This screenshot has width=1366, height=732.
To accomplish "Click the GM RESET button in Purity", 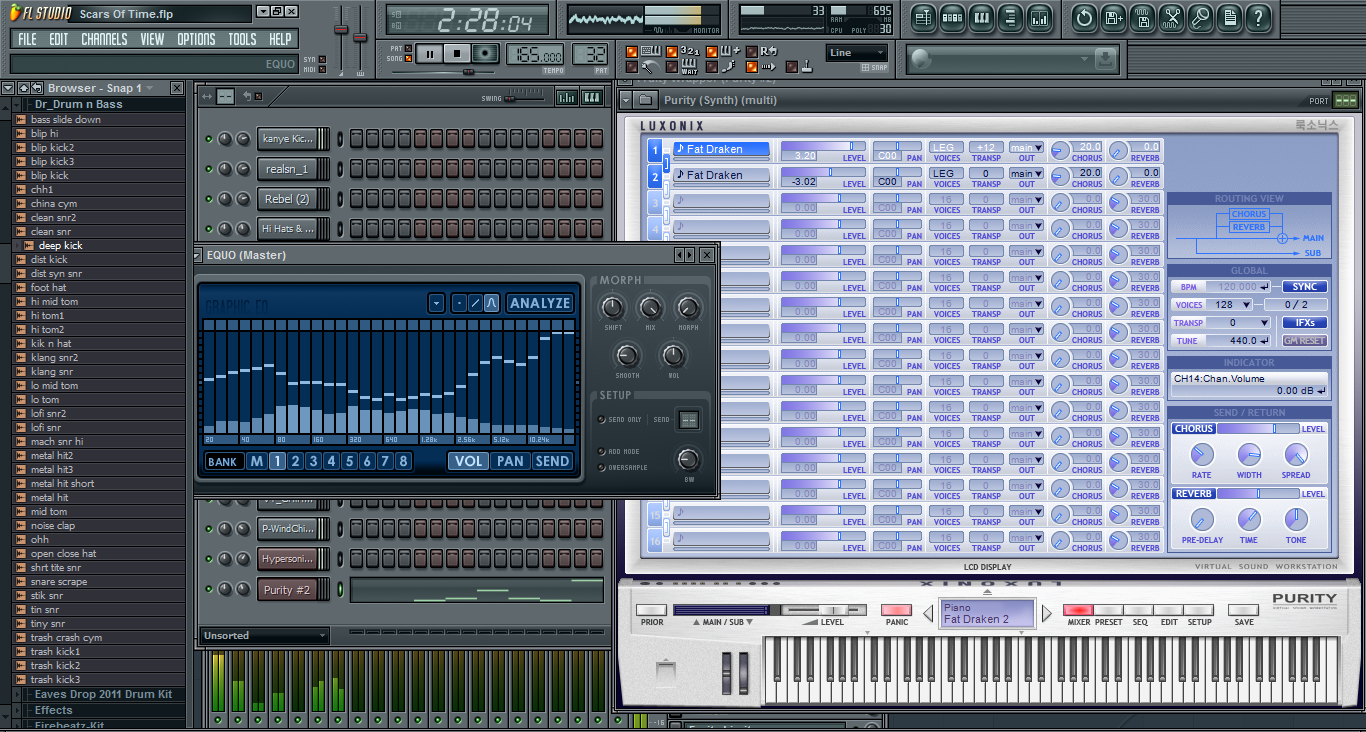I will point(1305,341).
